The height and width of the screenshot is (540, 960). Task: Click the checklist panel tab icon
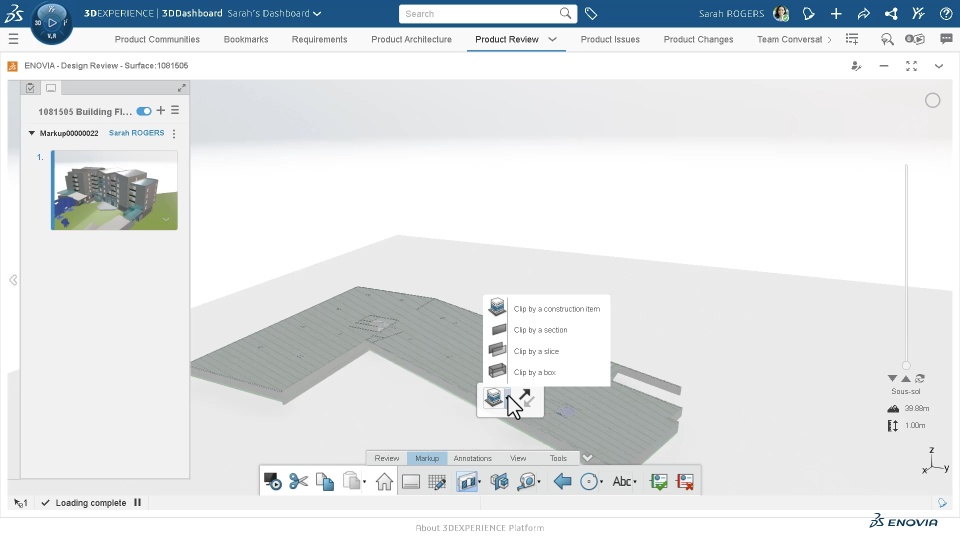(x=30, y=88)
